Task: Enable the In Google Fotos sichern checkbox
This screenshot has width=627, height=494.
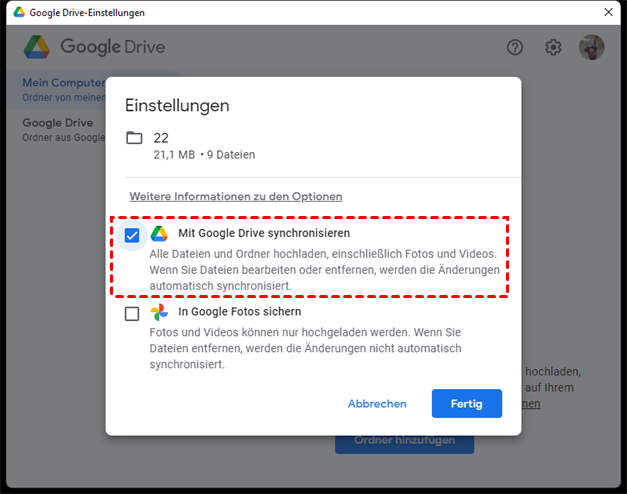Action: (132, 314)
